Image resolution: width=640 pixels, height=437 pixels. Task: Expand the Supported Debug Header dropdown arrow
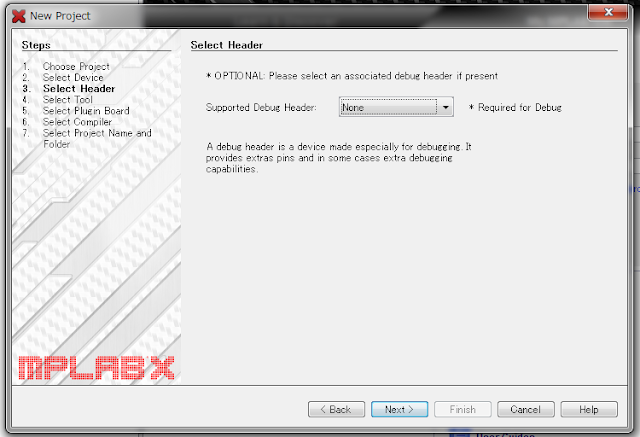pos(446,107)
